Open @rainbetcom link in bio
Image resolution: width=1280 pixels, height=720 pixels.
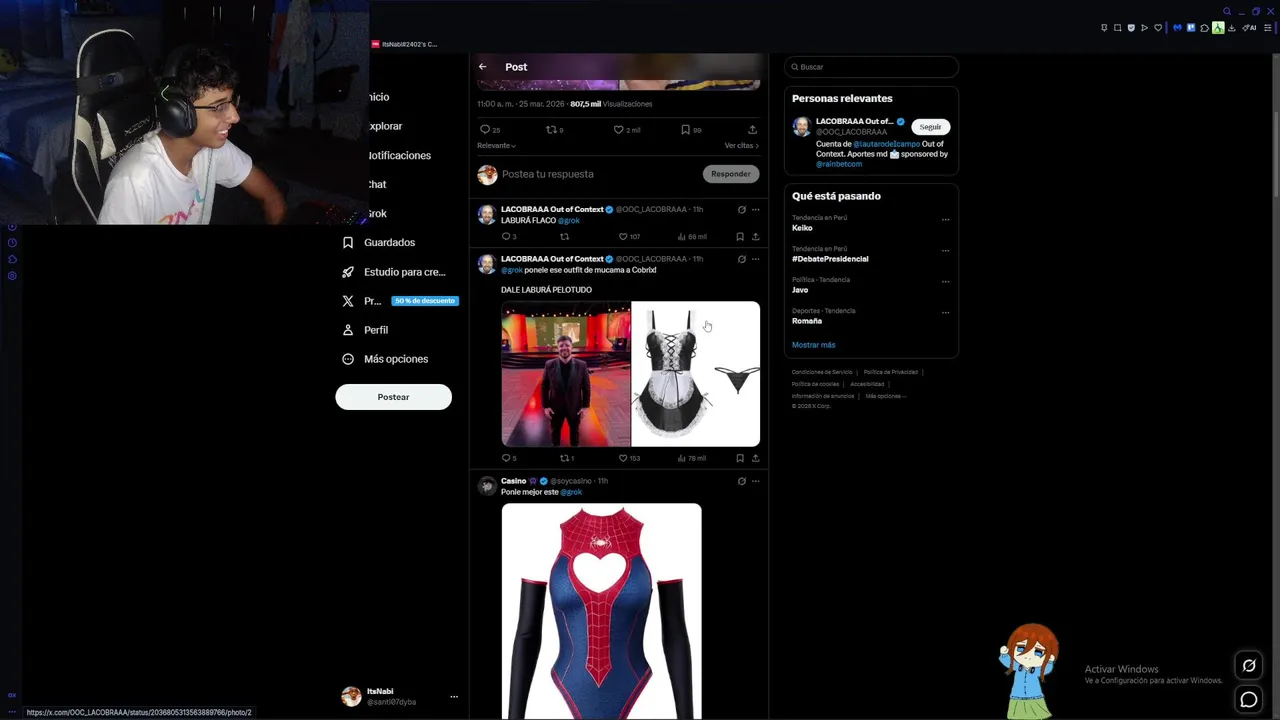coord(839,164)
